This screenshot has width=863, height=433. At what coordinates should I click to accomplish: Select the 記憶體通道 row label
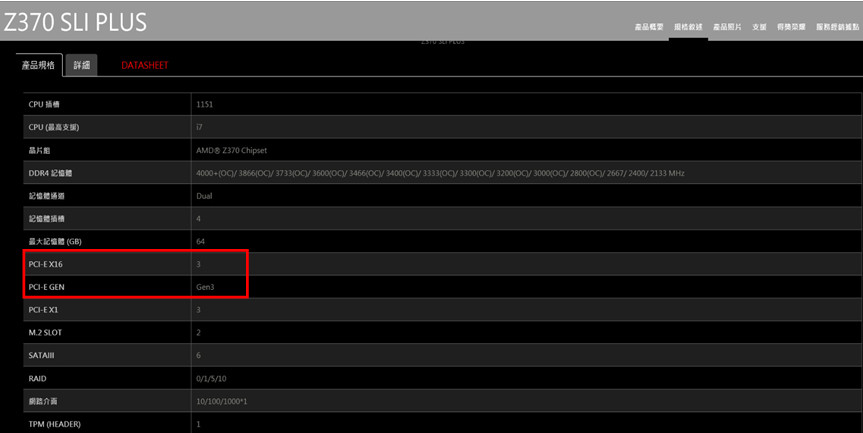(x=46, y=196)
